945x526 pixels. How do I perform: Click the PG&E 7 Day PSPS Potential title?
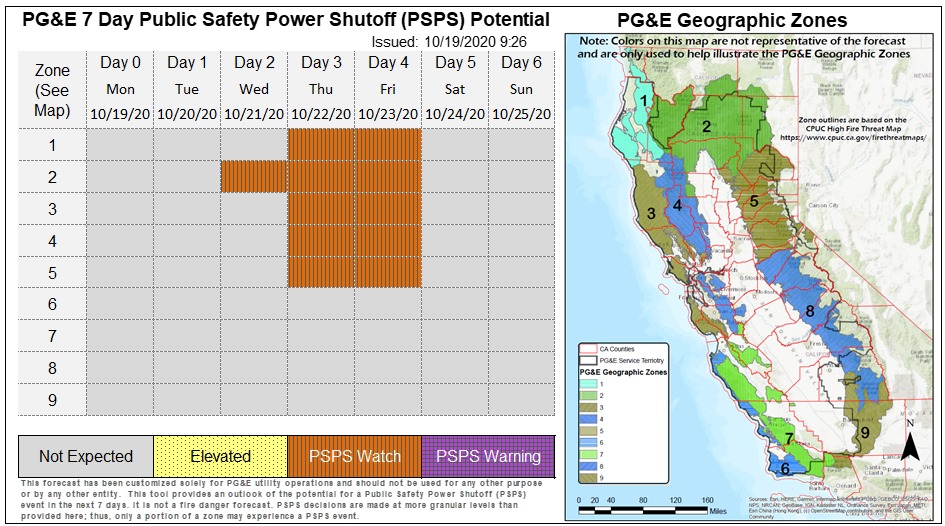click(286, 19)
